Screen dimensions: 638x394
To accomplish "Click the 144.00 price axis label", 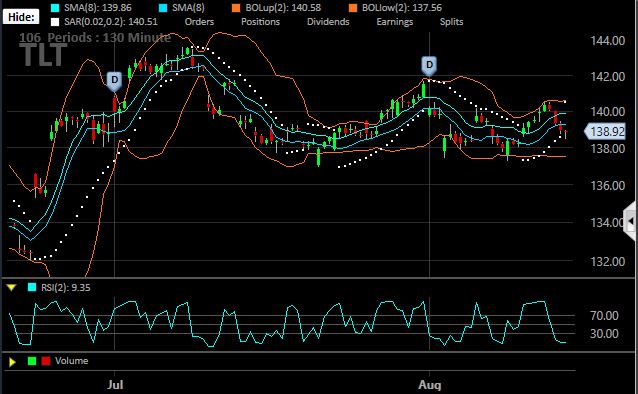I will coord(607,41).
